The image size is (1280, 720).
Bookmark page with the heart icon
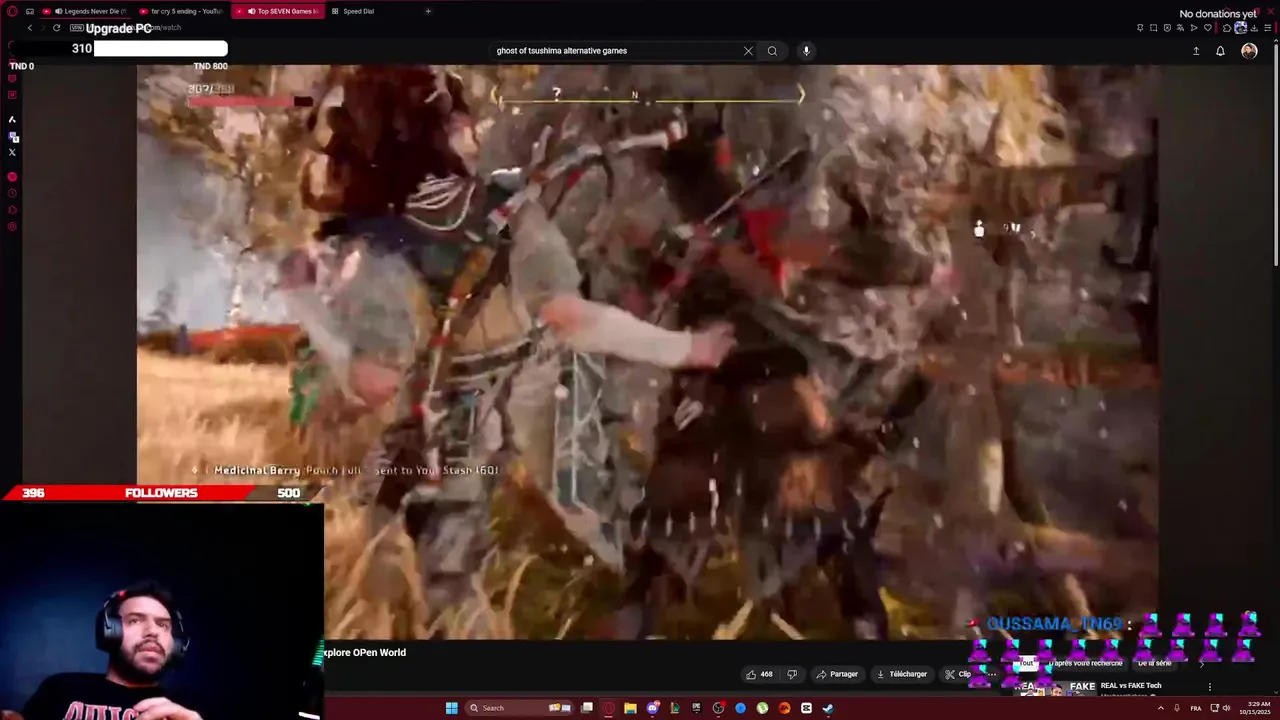pyautogui.click(x=1207, y=28)
